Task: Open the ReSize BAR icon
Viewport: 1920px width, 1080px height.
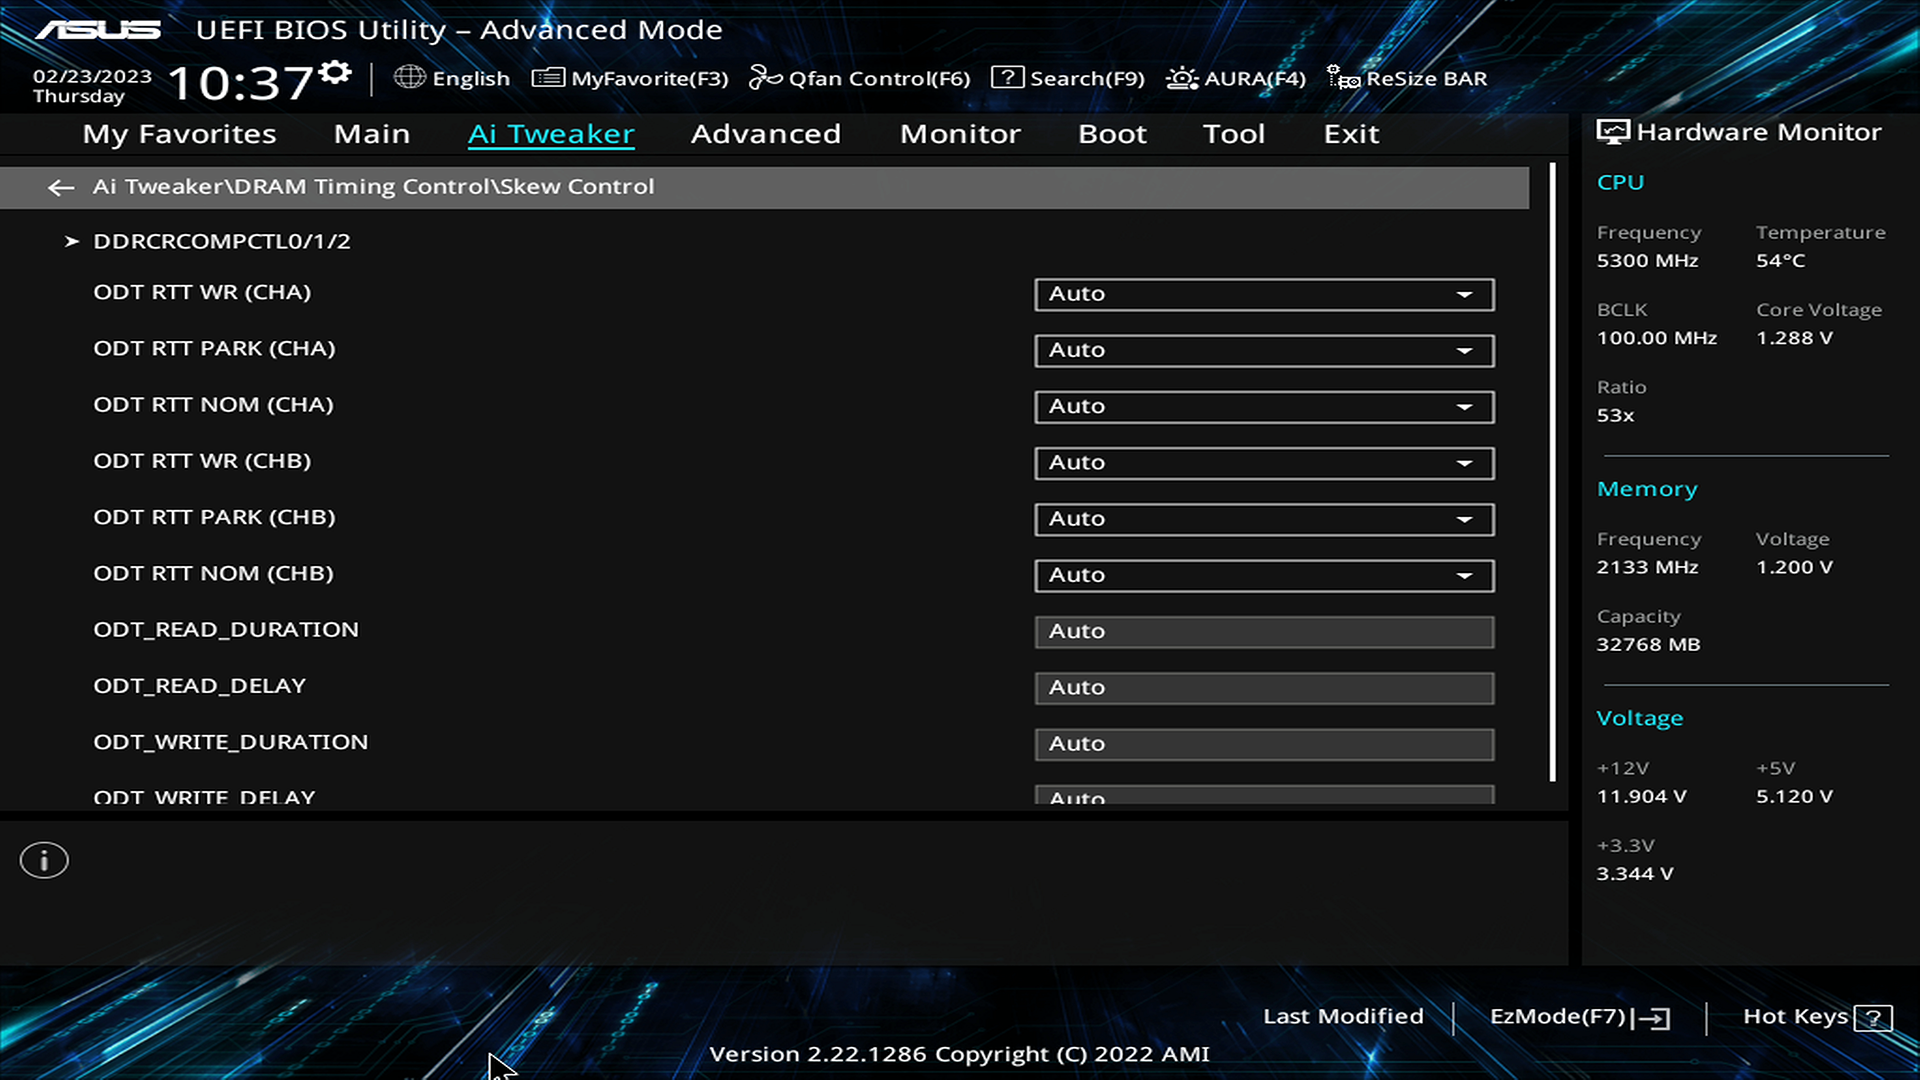Action: coord(1342,78)
